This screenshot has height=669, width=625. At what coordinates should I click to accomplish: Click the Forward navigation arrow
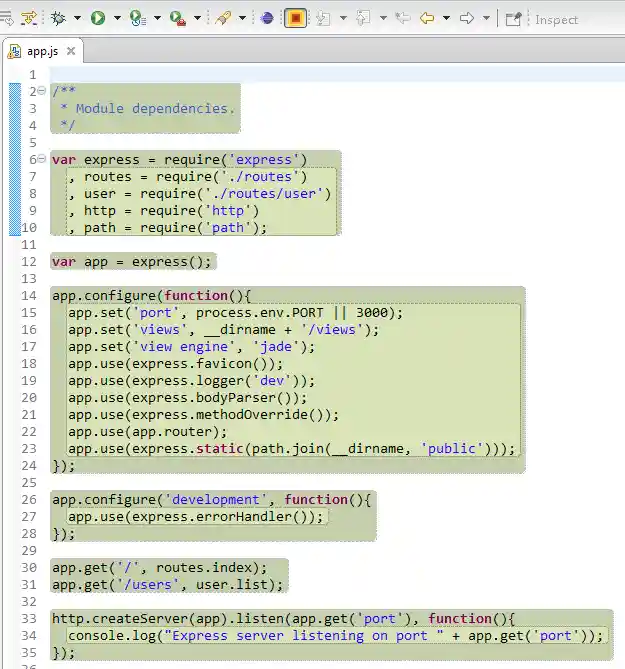466,18
